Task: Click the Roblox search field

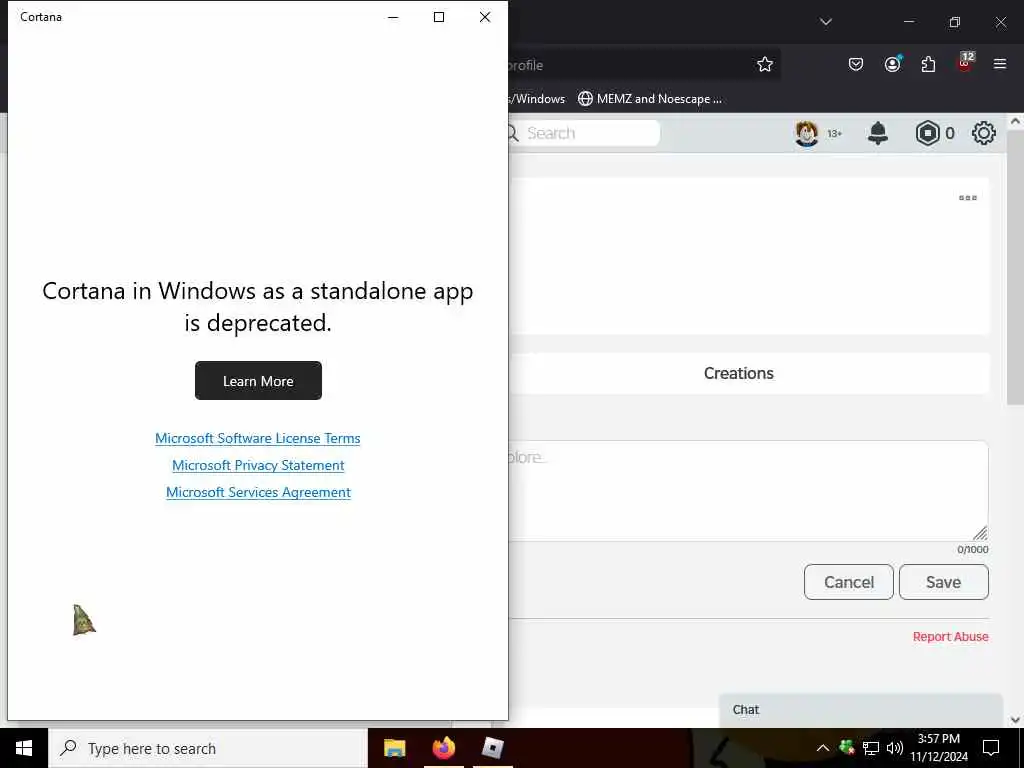Action: coord(584,133)
